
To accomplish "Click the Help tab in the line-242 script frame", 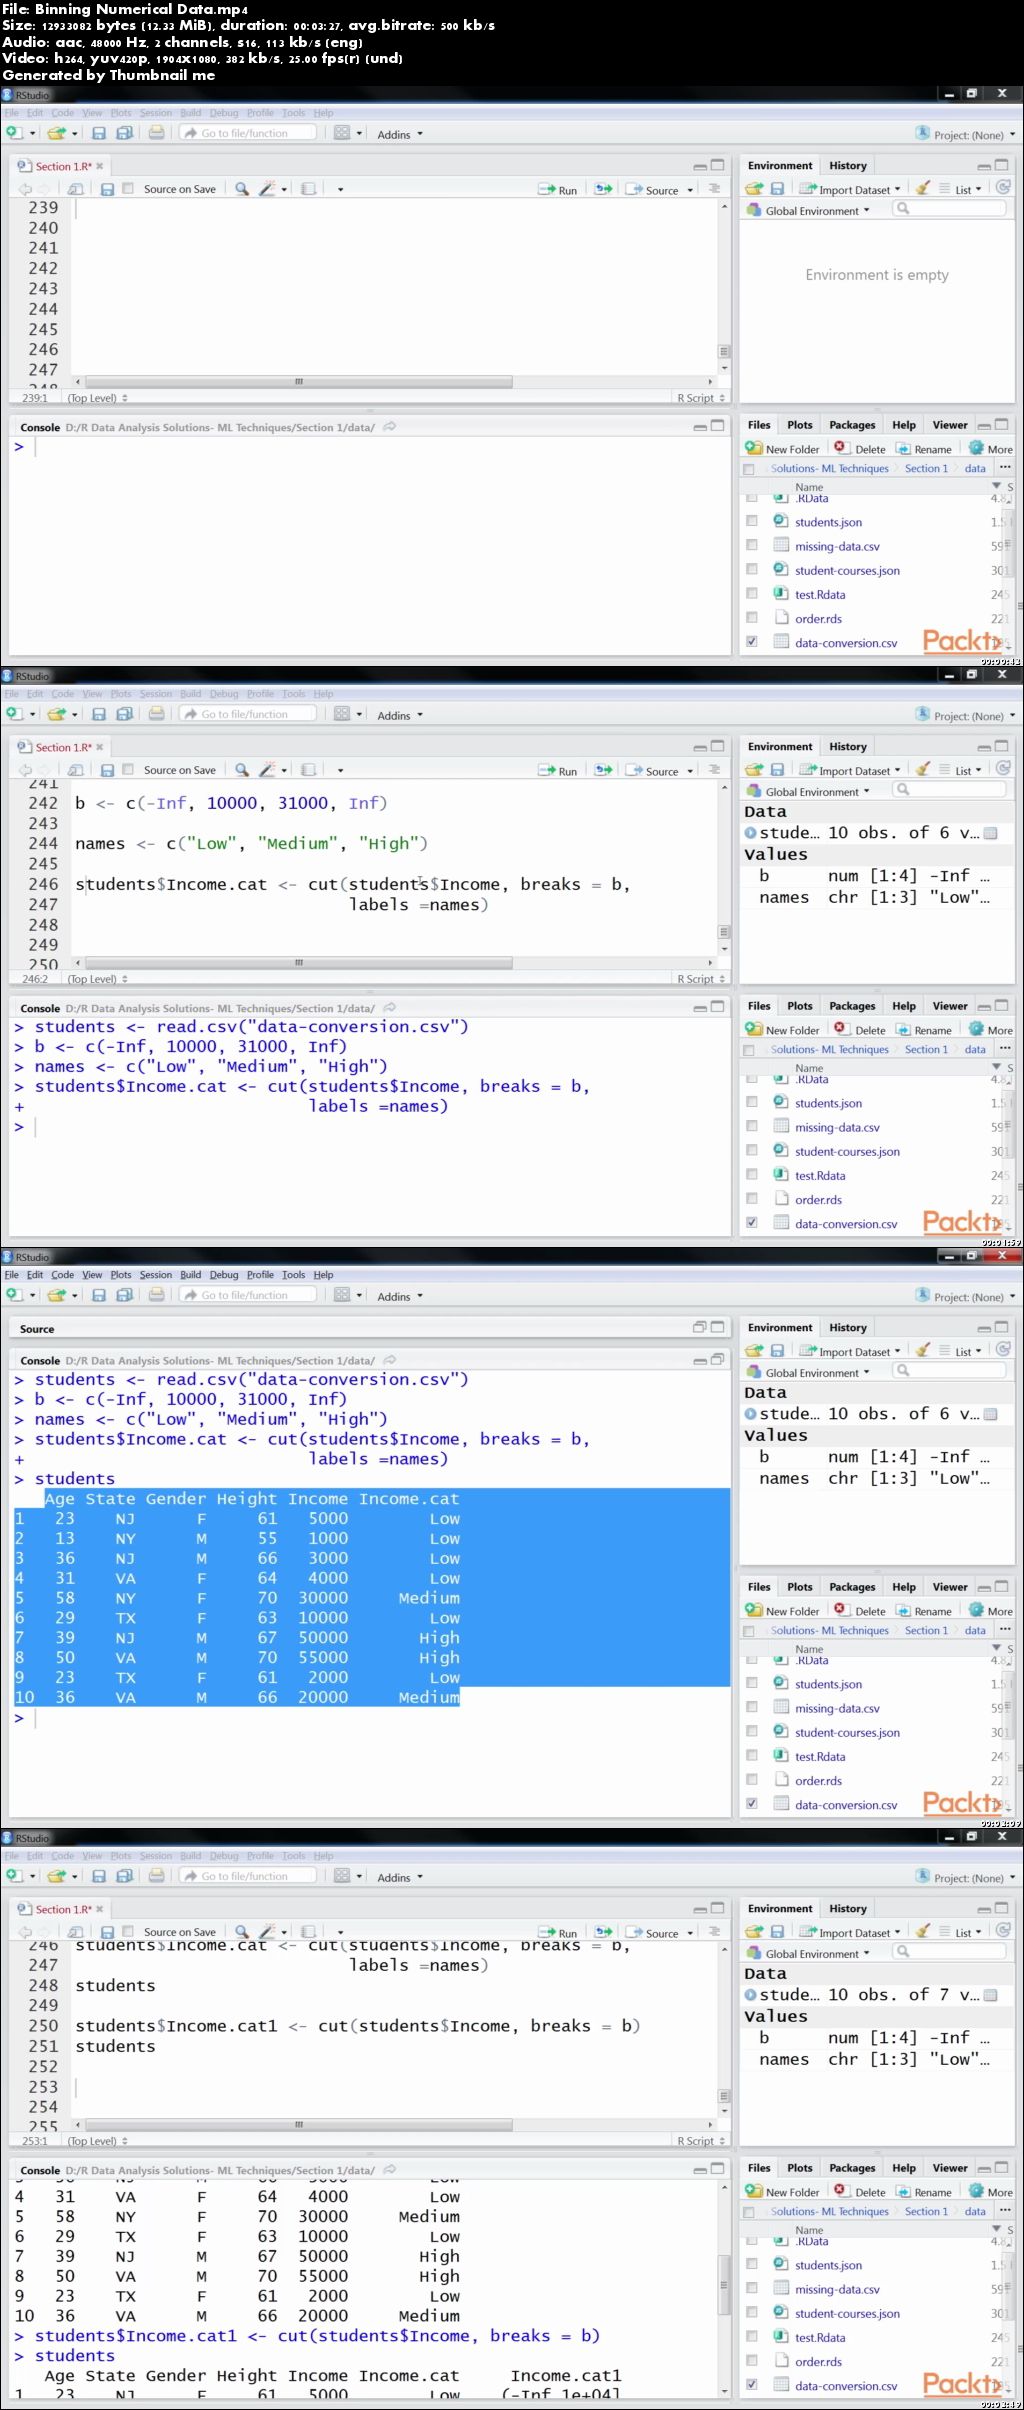I will click(904, 1005).
